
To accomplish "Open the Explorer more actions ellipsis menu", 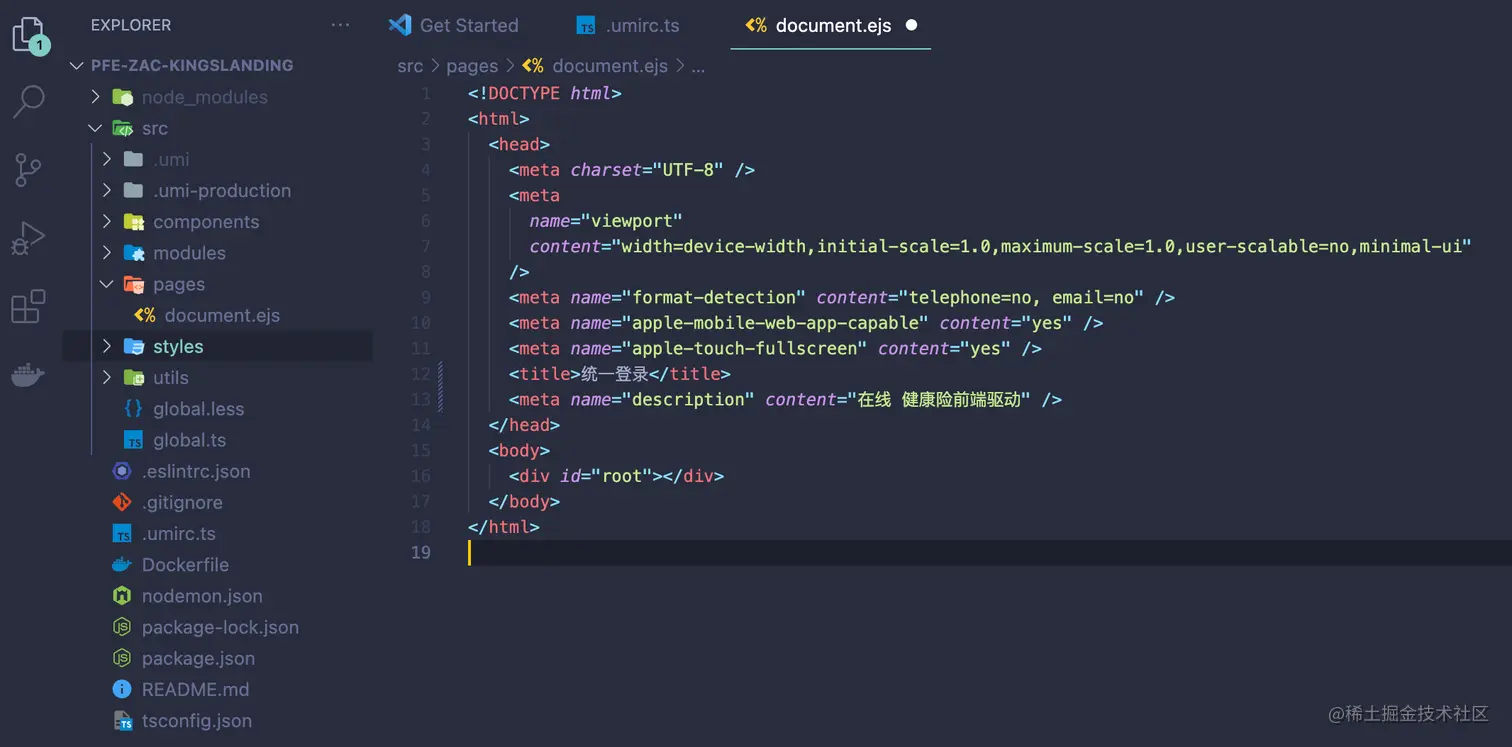I will click(340, 25).
